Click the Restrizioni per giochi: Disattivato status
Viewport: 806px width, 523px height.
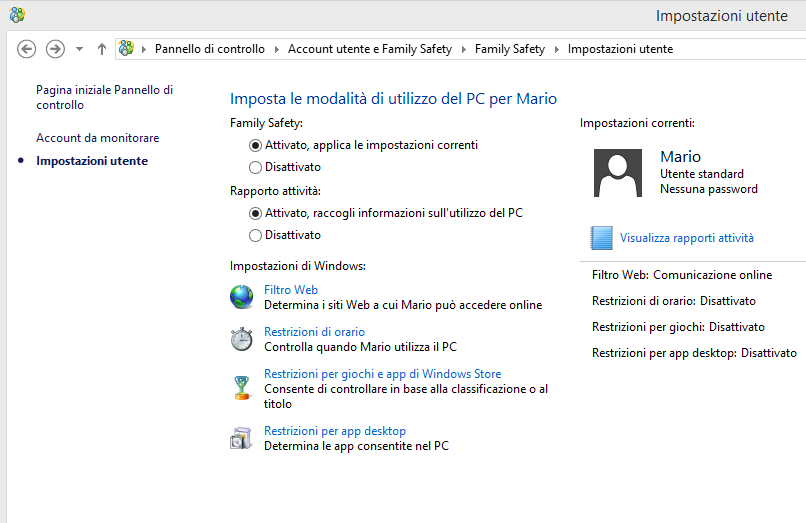coord(679,327)
